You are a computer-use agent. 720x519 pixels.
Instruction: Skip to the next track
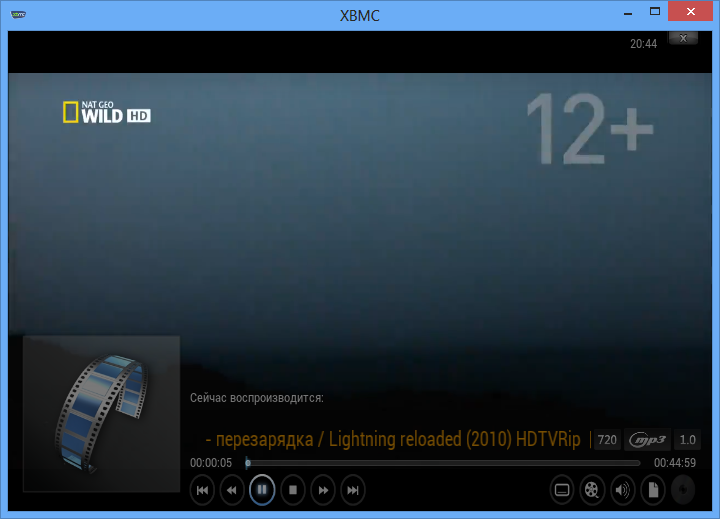coord(353,490)
